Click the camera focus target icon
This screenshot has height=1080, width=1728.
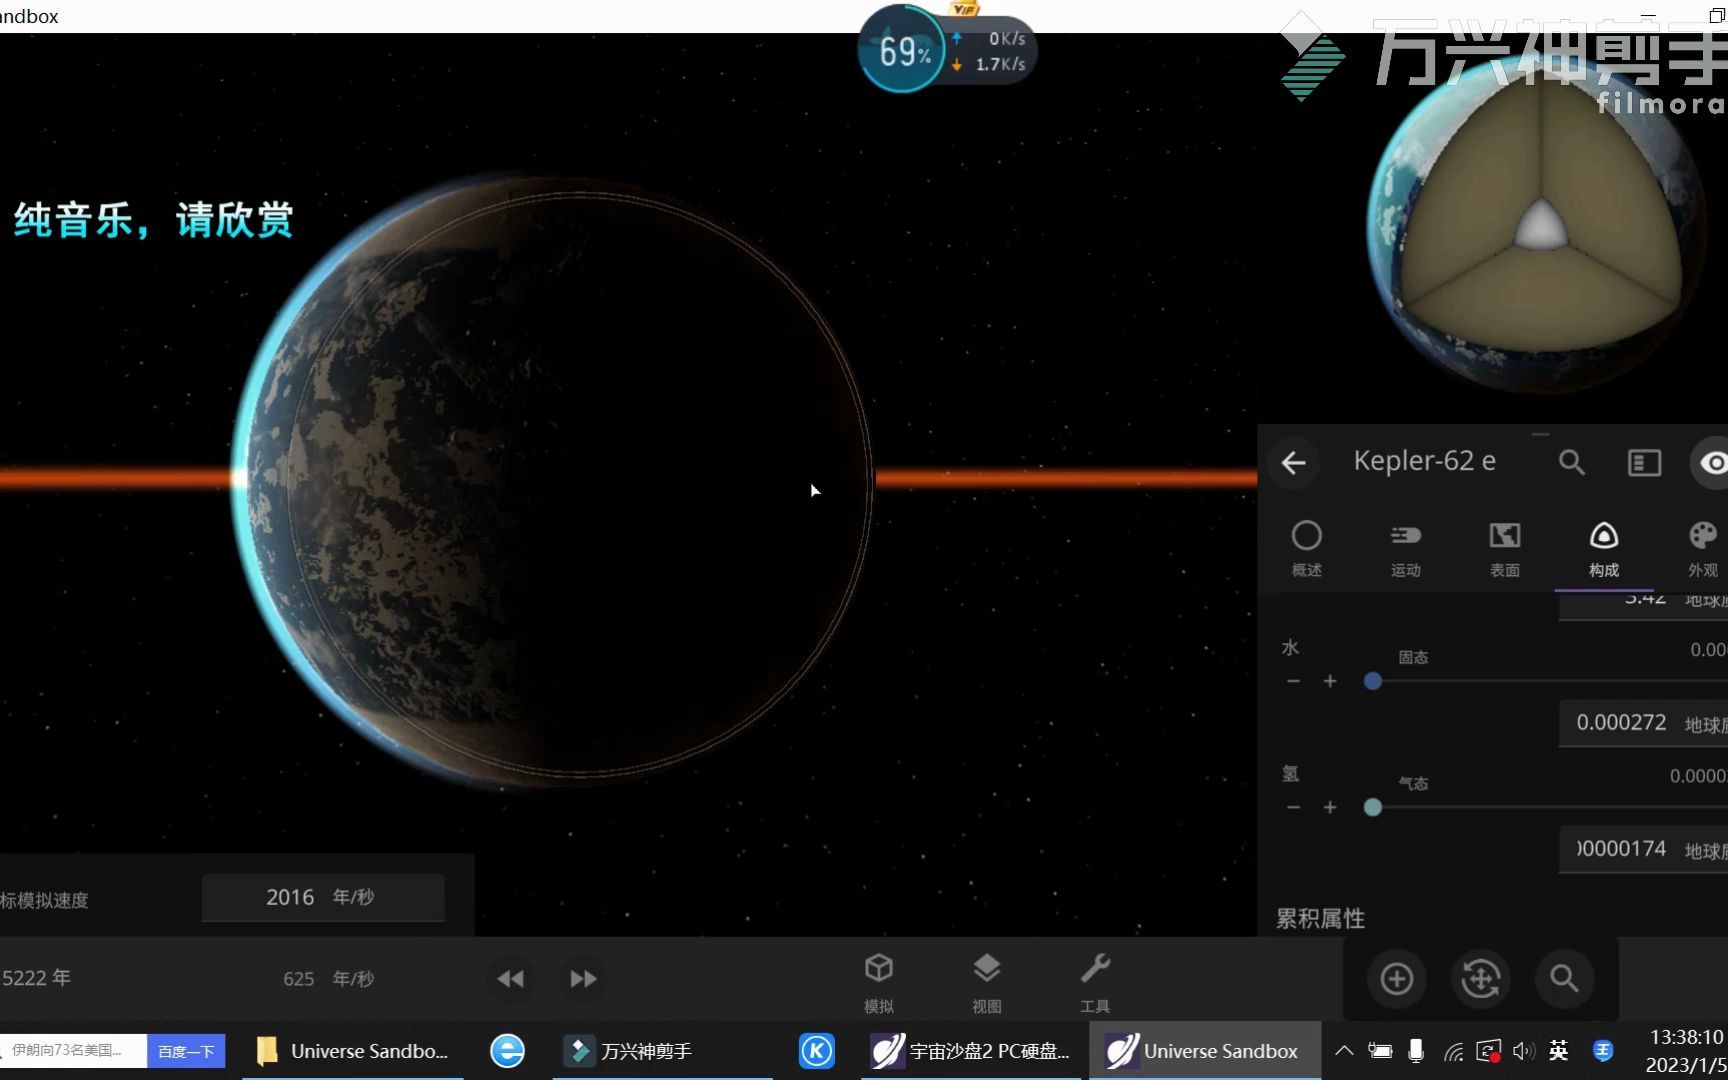pos(1480,978)
